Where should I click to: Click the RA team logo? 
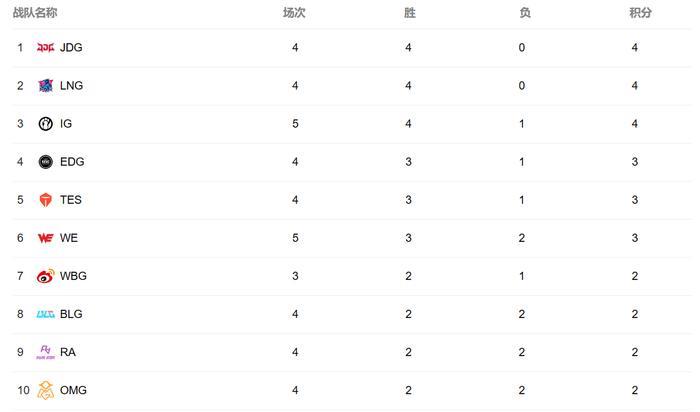pos(46,352)
